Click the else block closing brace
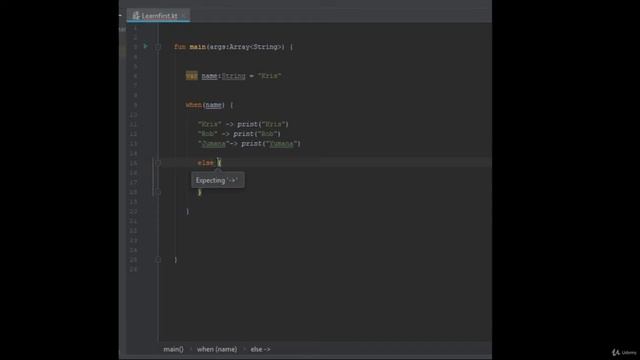The image size is (640, 360). point(200,192)
